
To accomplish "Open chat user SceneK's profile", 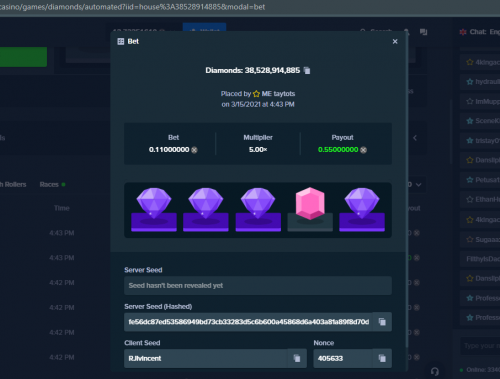I will click(x=487, y=121).
